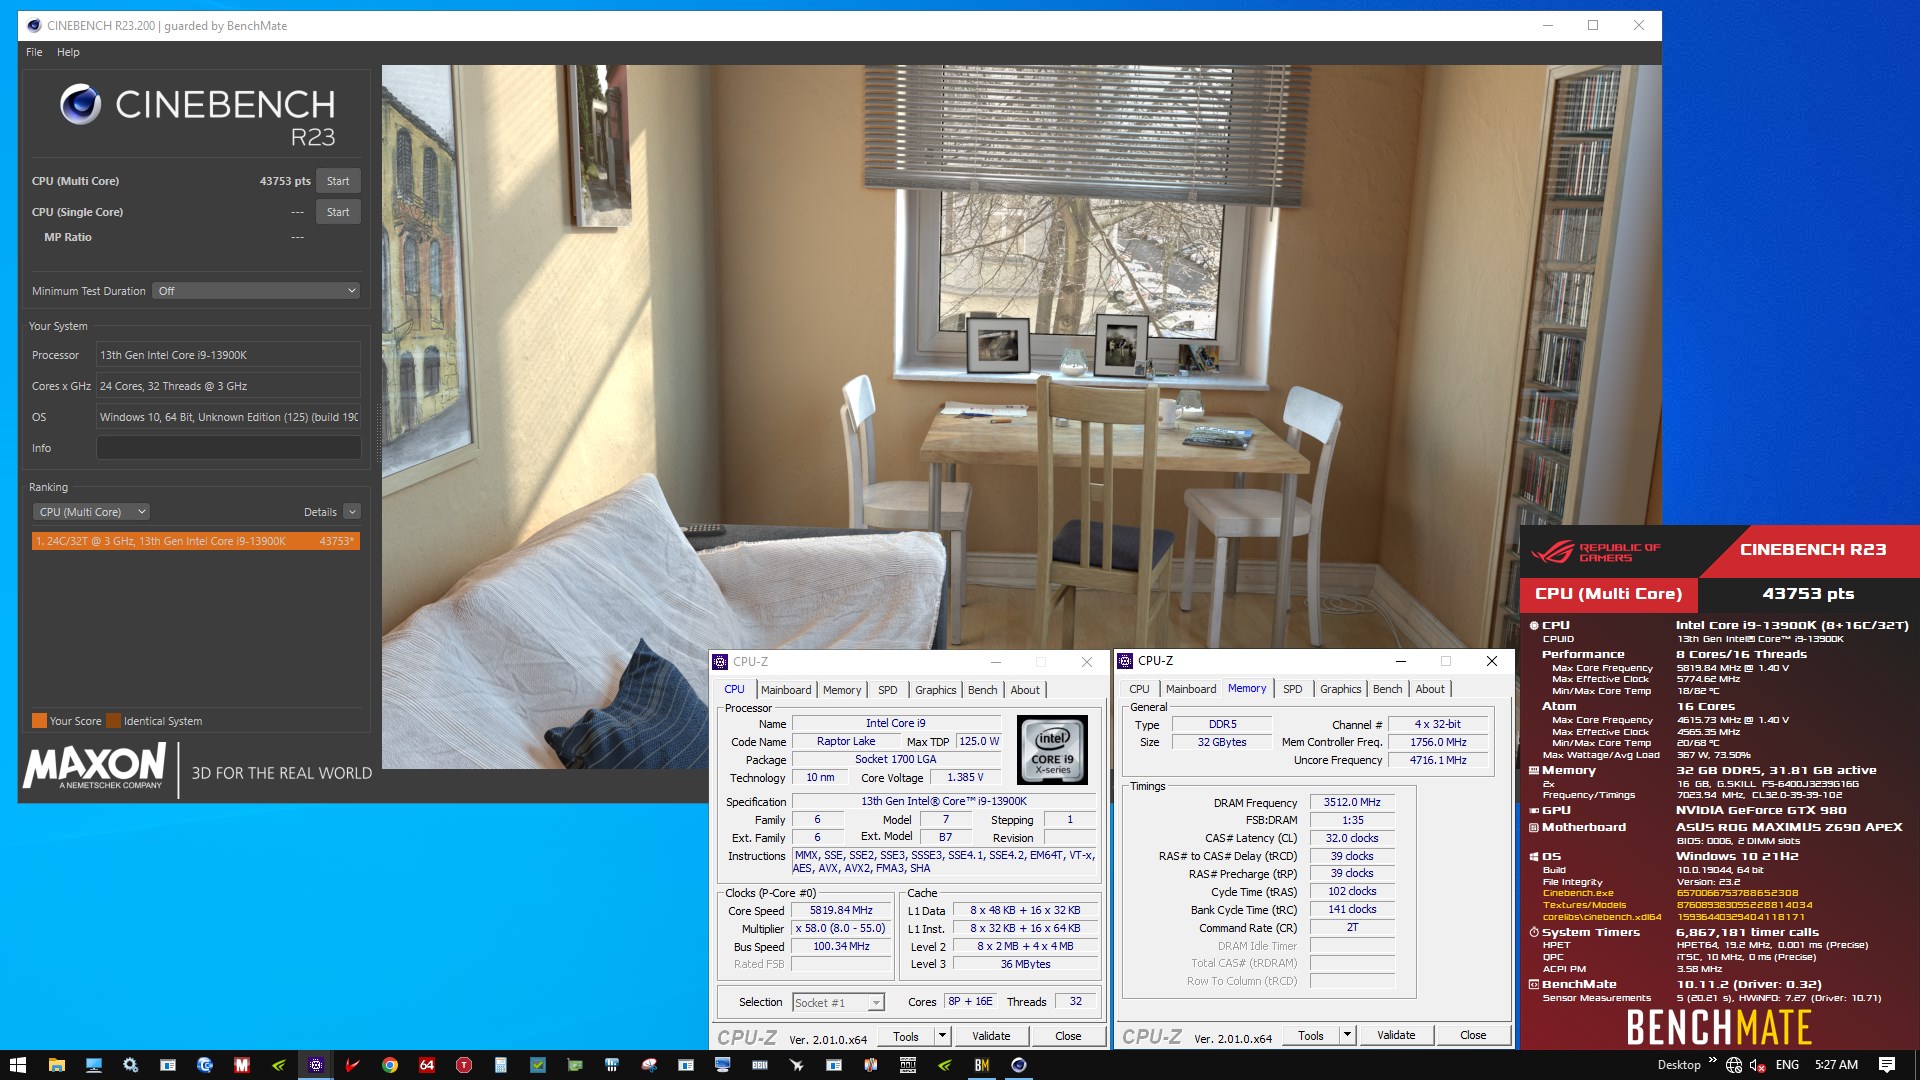Click the Cinebench sphere logo in left panel

[80, 104]
